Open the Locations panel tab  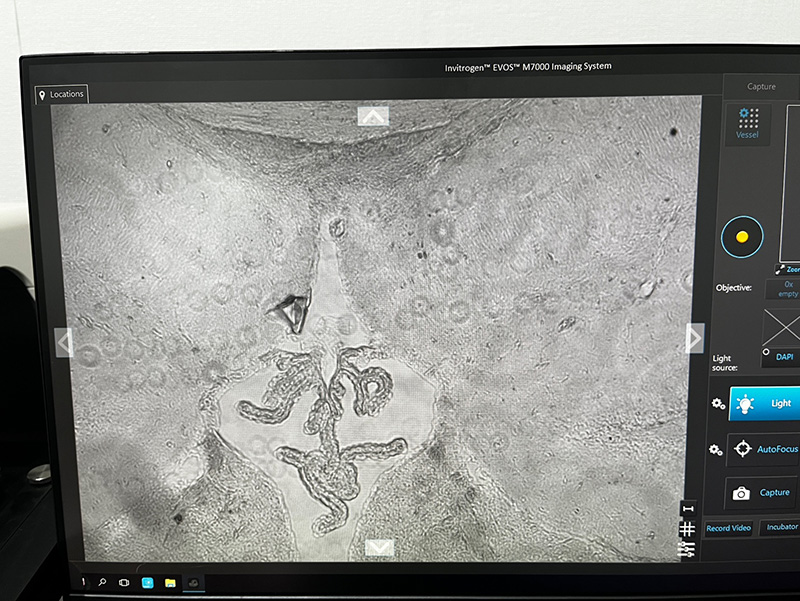point(60,94)
